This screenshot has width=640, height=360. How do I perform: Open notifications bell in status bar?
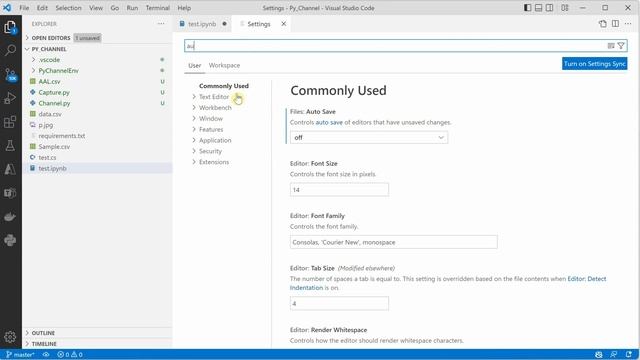click(629, 355)
